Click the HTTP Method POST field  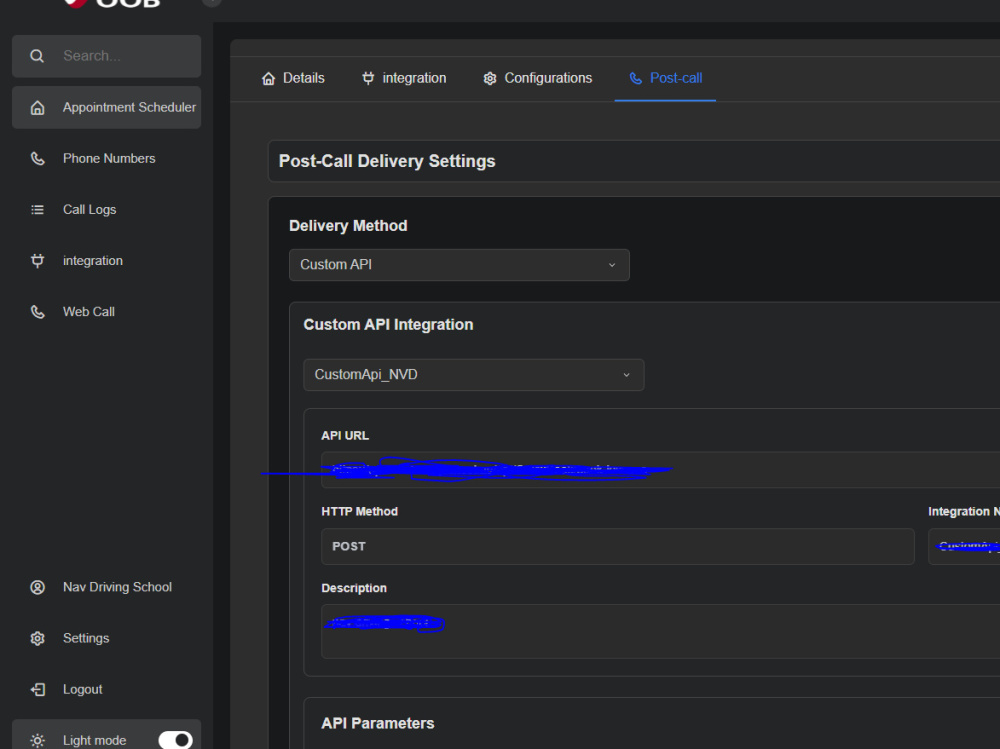pos(617,546)
